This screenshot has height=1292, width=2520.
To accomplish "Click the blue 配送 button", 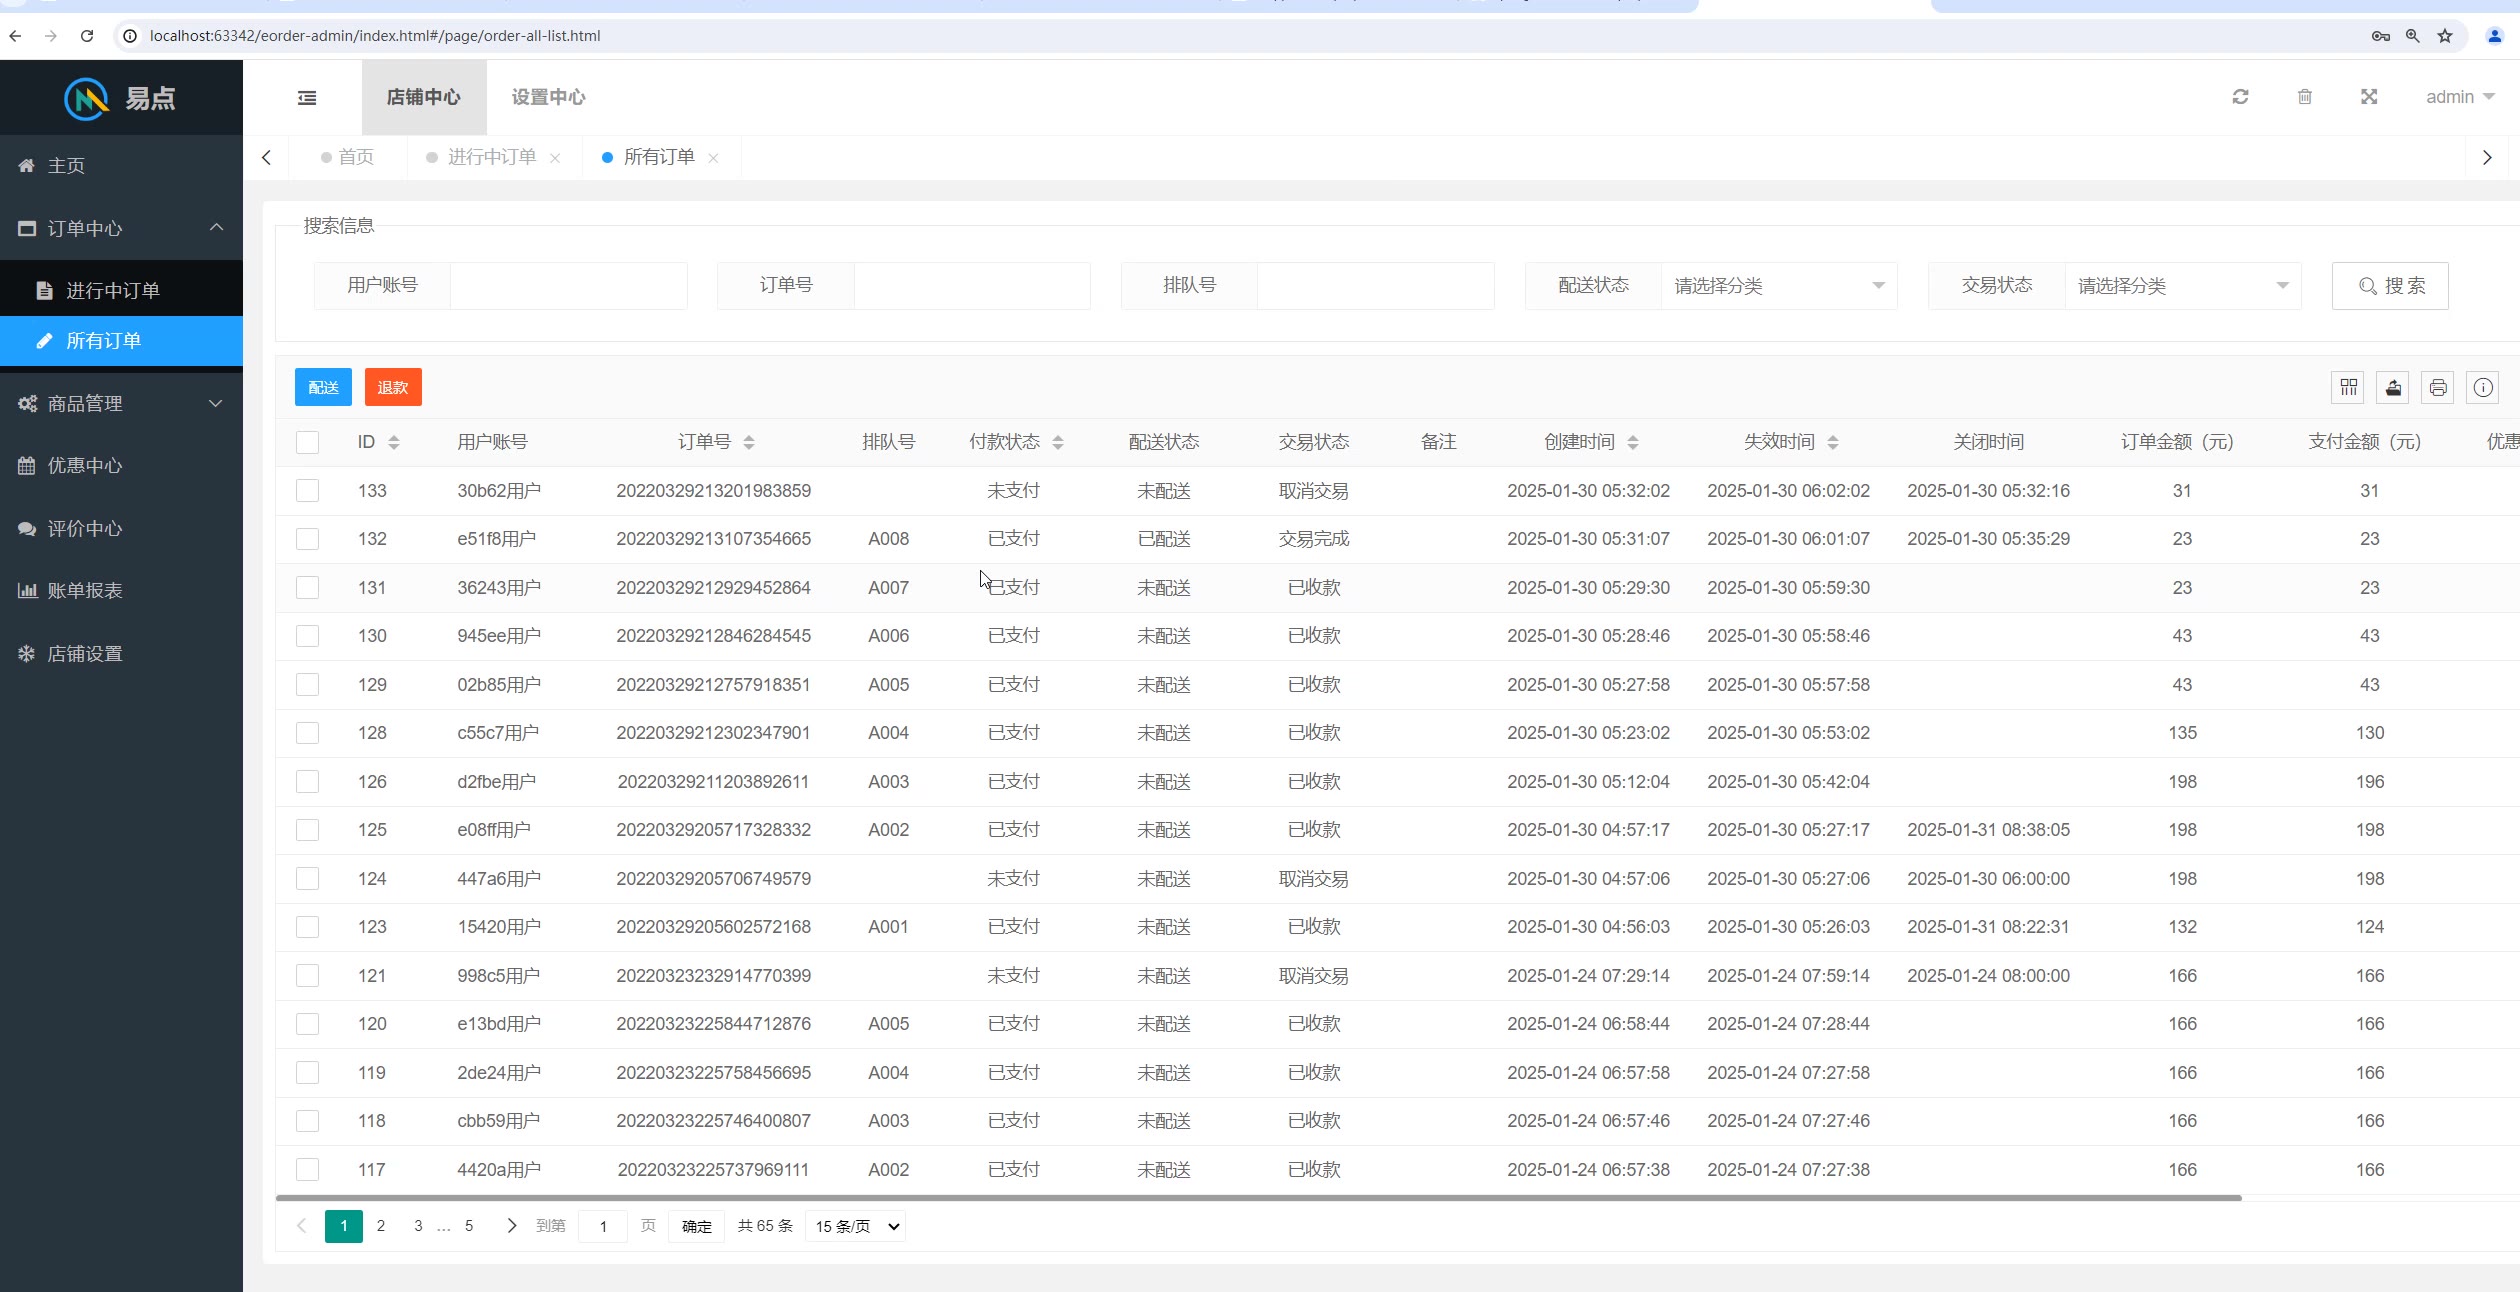I will point(323,387).
